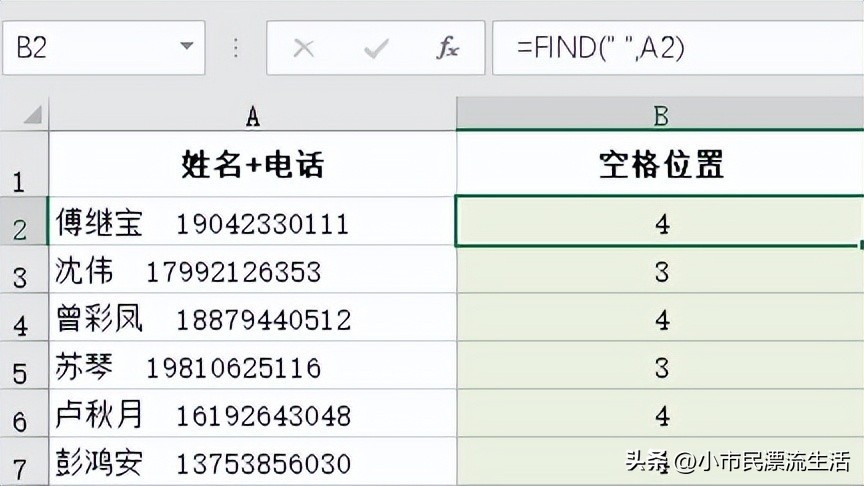Select the cell containing 沈伟 17992126353
The height and width of the screenshot is (486, 864).
(x=253, y=271)
